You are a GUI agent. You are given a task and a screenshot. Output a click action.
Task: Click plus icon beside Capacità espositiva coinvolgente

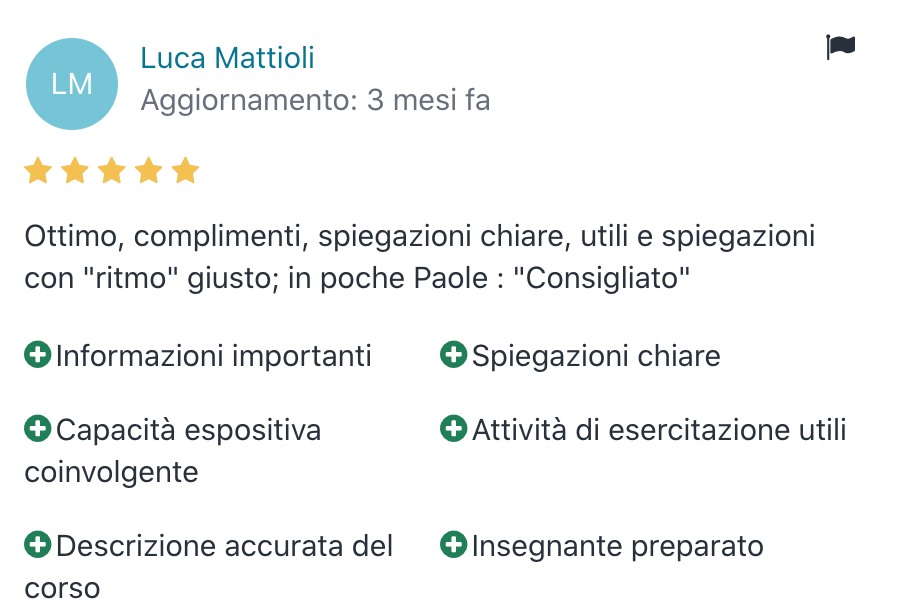point(38,429)
